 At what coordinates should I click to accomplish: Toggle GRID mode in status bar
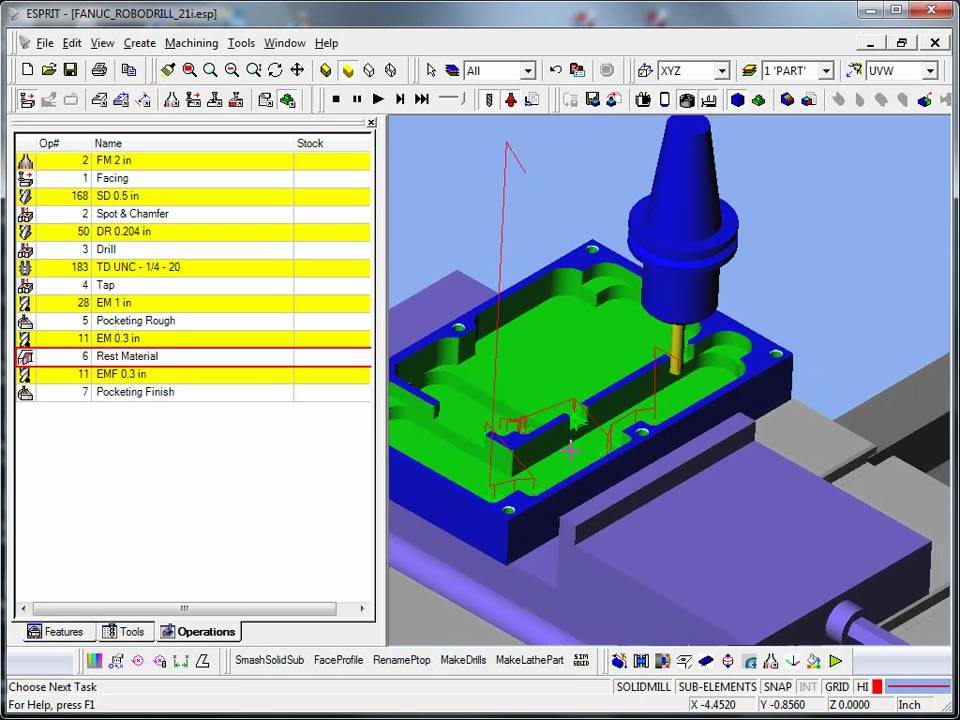pyautogui.click(x=837, y=687)
